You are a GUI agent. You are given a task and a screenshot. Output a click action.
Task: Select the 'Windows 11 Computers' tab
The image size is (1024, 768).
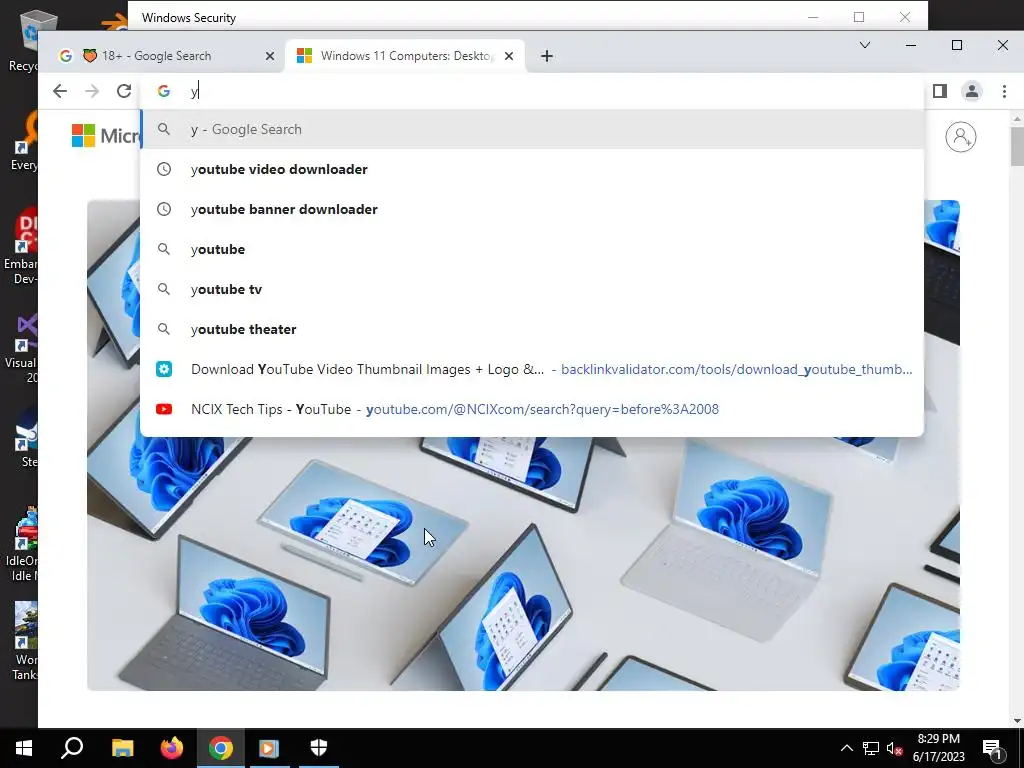(x=405, y=56)
